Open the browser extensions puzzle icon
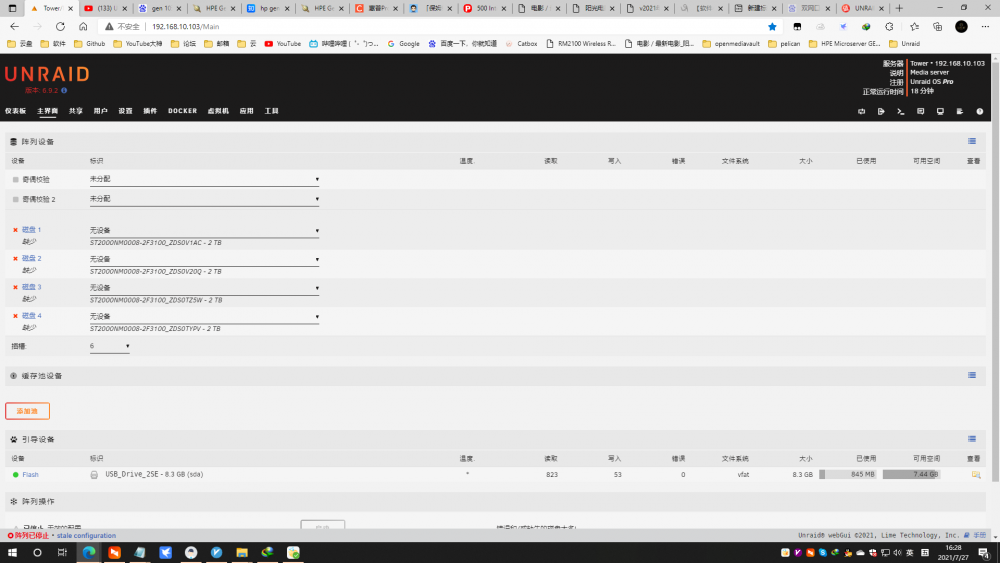This screenshot has height=563, width=1000. [889, 27]
